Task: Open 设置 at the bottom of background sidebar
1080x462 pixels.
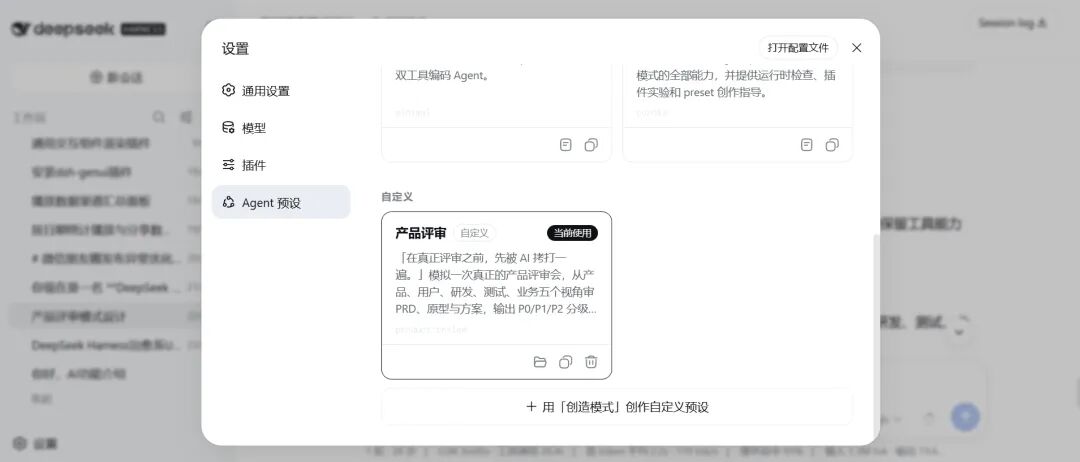Action: (x=36, y=443)
